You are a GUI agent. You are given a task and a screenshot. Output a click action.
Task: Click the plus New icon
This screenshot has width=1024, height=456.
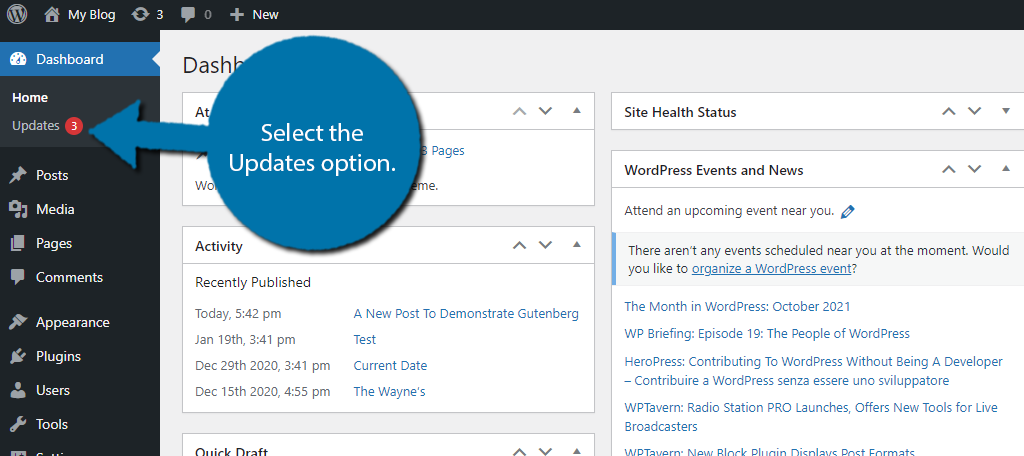(x=236, y=14)
